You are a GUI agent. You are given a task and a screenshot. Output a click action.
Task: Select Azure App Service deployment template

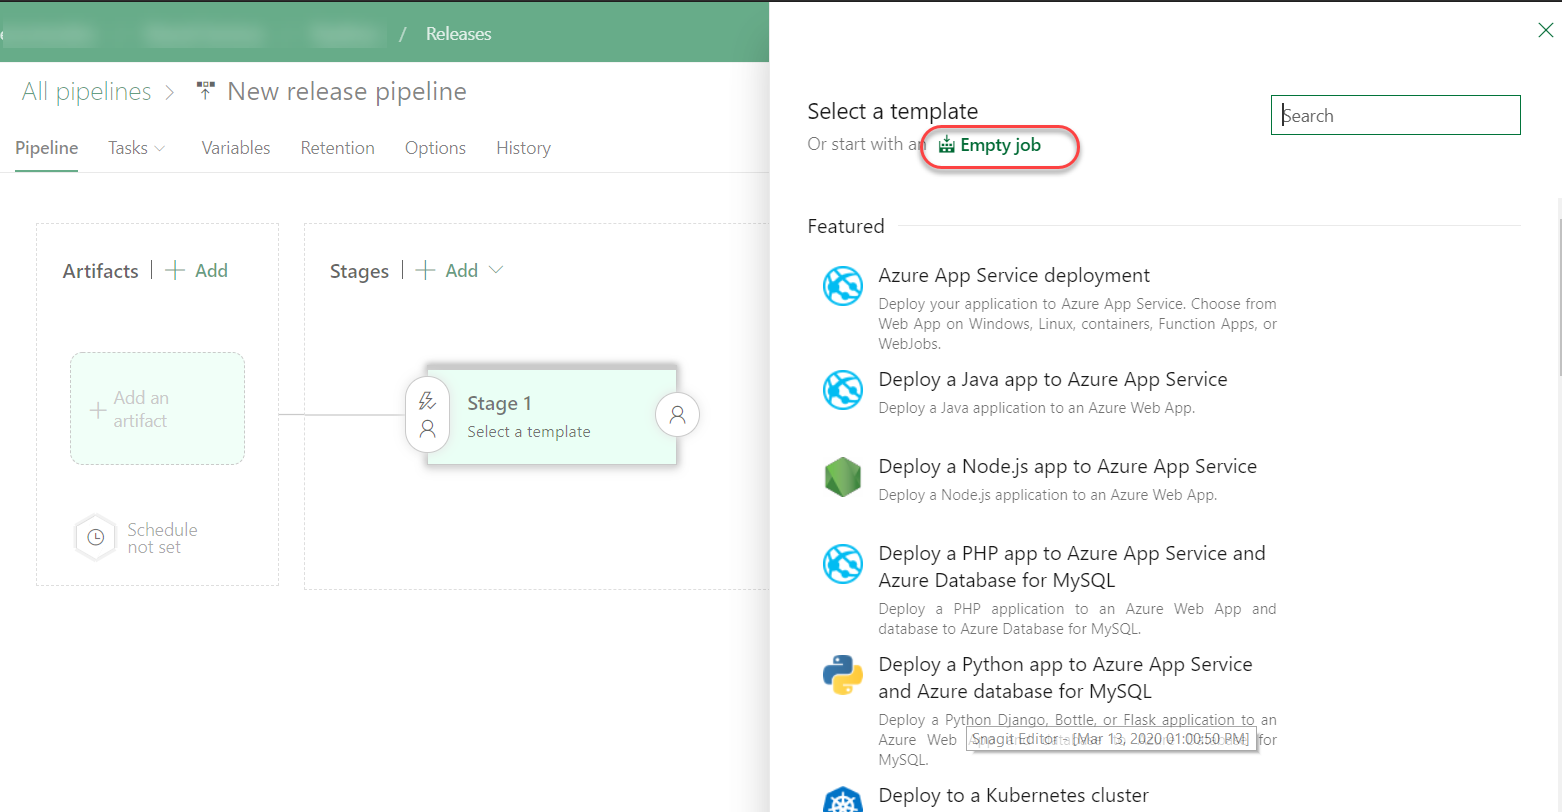pos(1014,275)
